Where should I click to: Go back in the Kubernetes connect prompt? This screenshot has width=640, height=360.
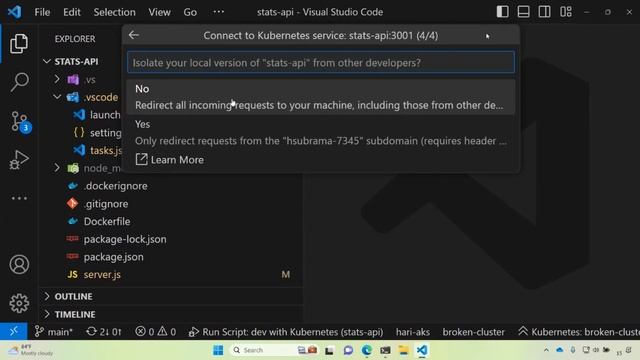pos(134,35)
